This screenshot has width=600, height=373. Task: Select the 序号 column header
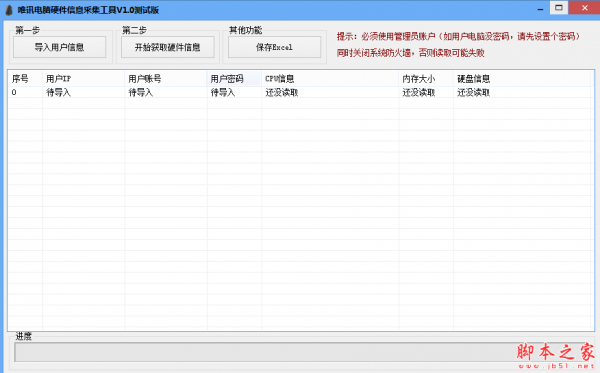coord(25,79)
